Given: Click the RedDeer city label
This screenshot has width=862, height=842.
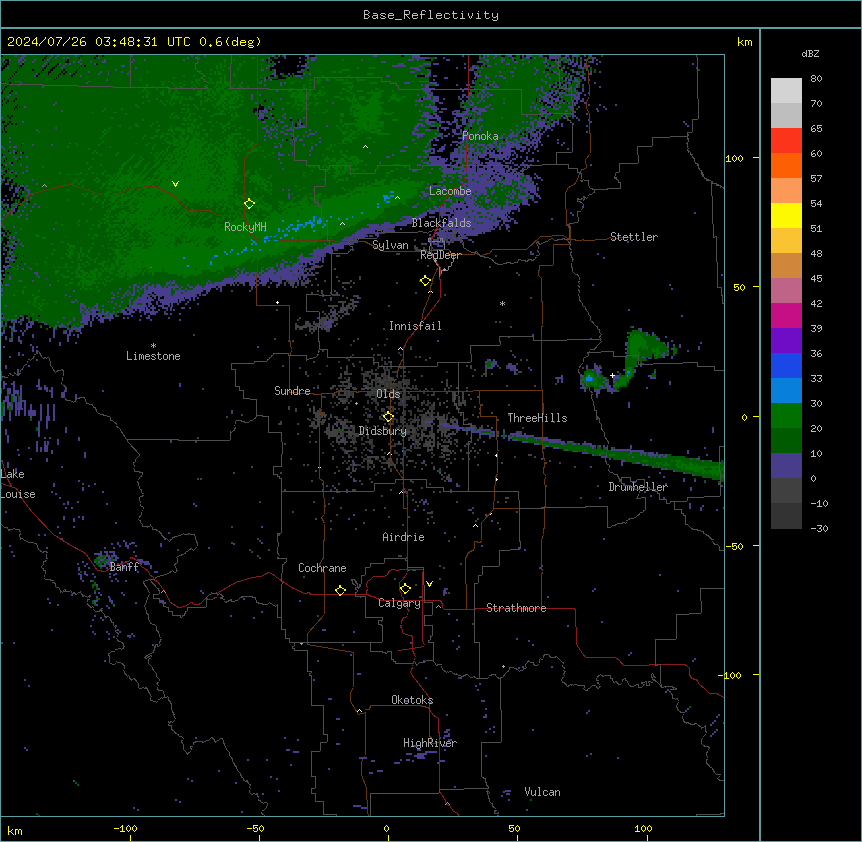Looking at the screenshot, I should point(440,255).
